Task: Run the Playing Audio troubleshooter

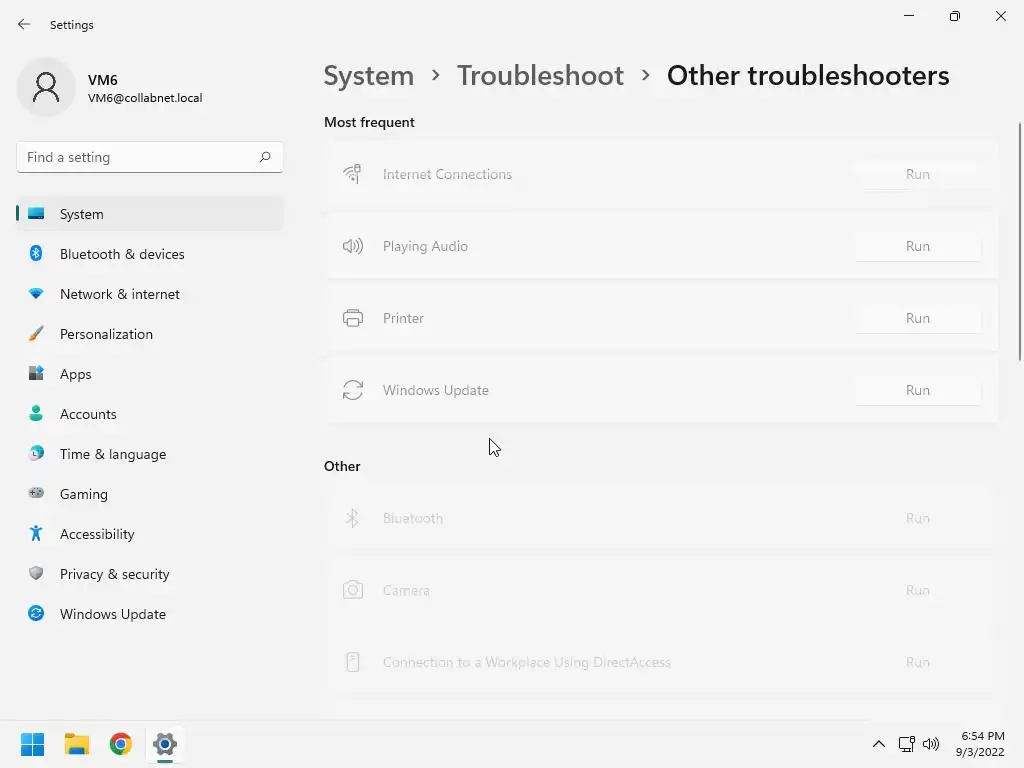Action: pyautogui.click(x=918, y=246)
